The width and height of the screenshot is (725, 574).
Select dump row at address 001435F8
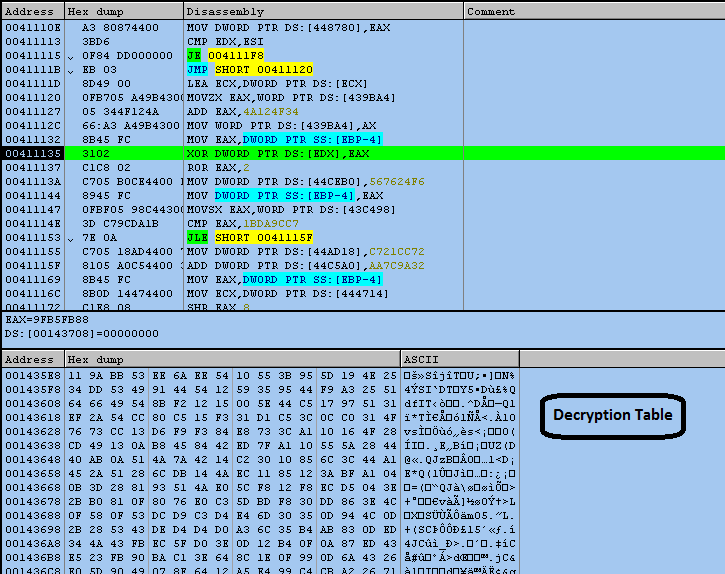(260, 389)
